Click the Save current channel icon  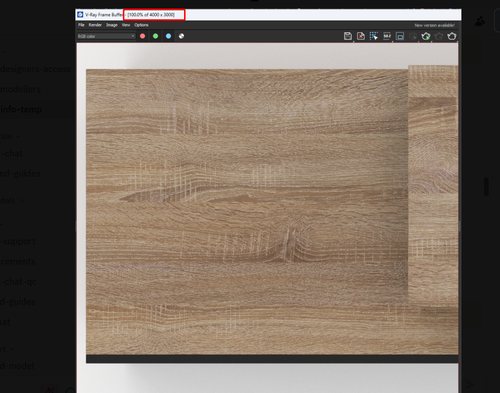348,36
